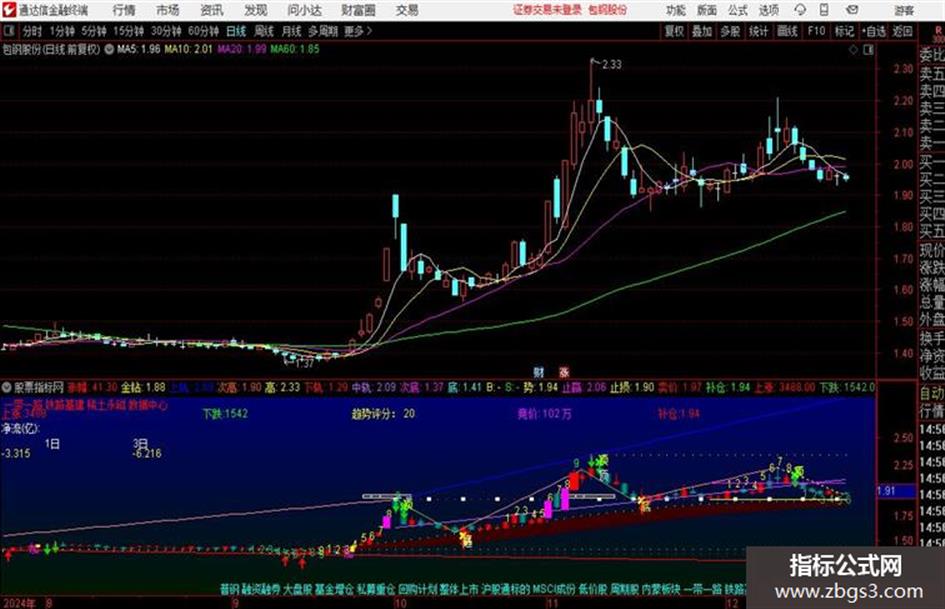Viewport: 945px width, 609px height.
Task: Click the MA20: 1.99 label
Action: tap(242, 49)
